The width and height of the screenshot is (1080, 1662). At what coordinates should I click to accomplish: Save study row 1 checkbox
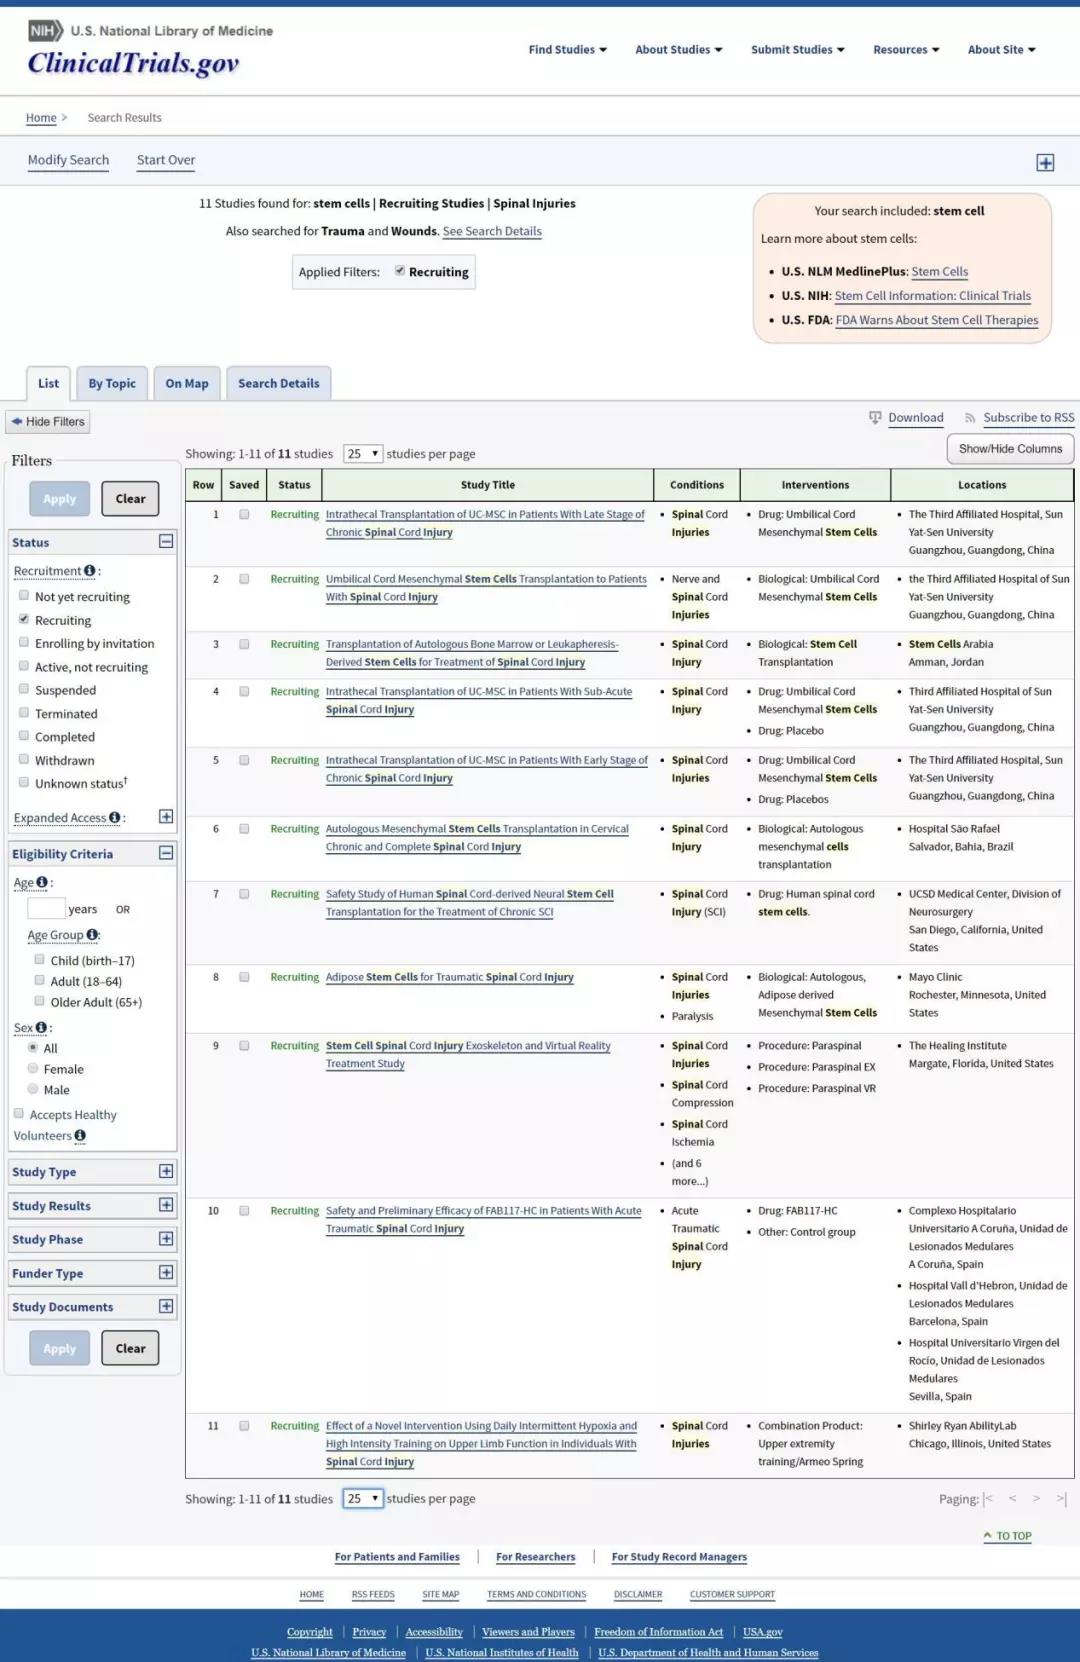click(244, 514)
